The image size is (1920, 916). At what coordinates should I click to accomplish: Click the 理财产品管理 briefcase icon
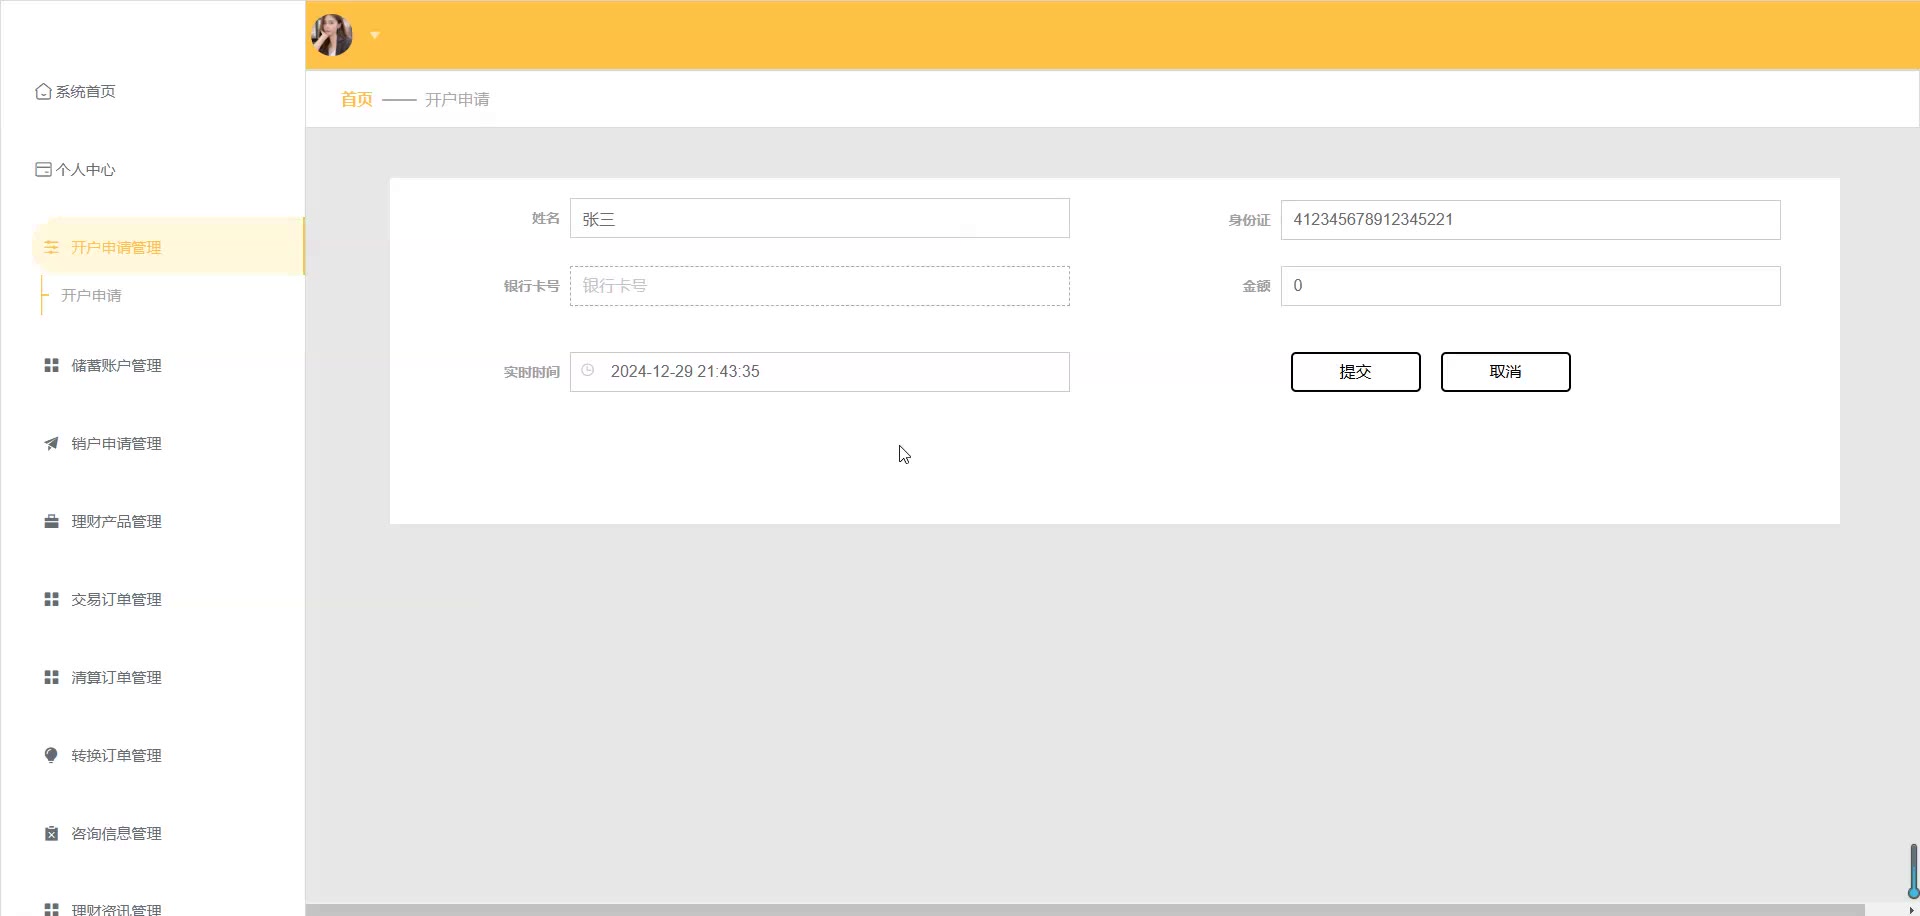click(x=51, y=522)
